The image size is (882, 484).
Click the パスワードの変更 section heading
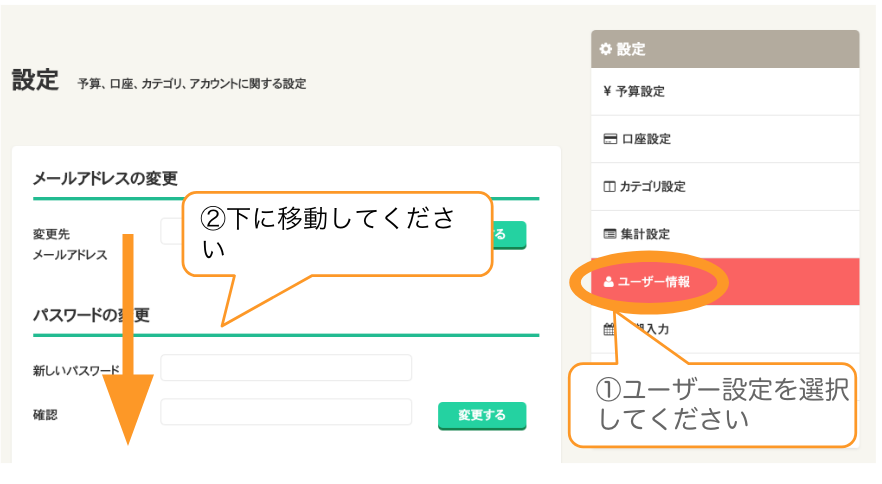tap(91, 315)
